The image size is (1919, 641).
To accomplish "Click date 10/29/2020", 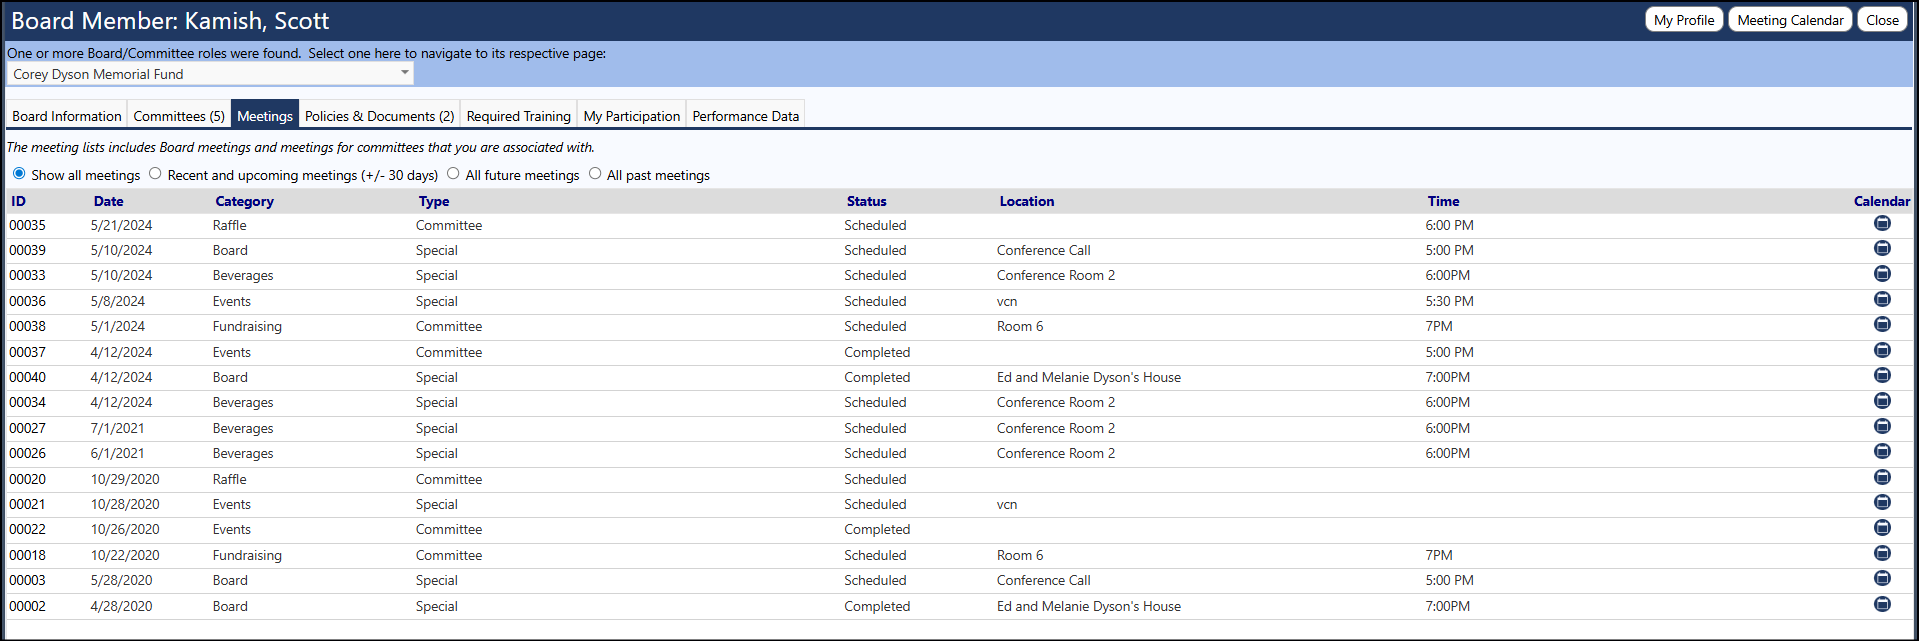I will tap(125, 479).
